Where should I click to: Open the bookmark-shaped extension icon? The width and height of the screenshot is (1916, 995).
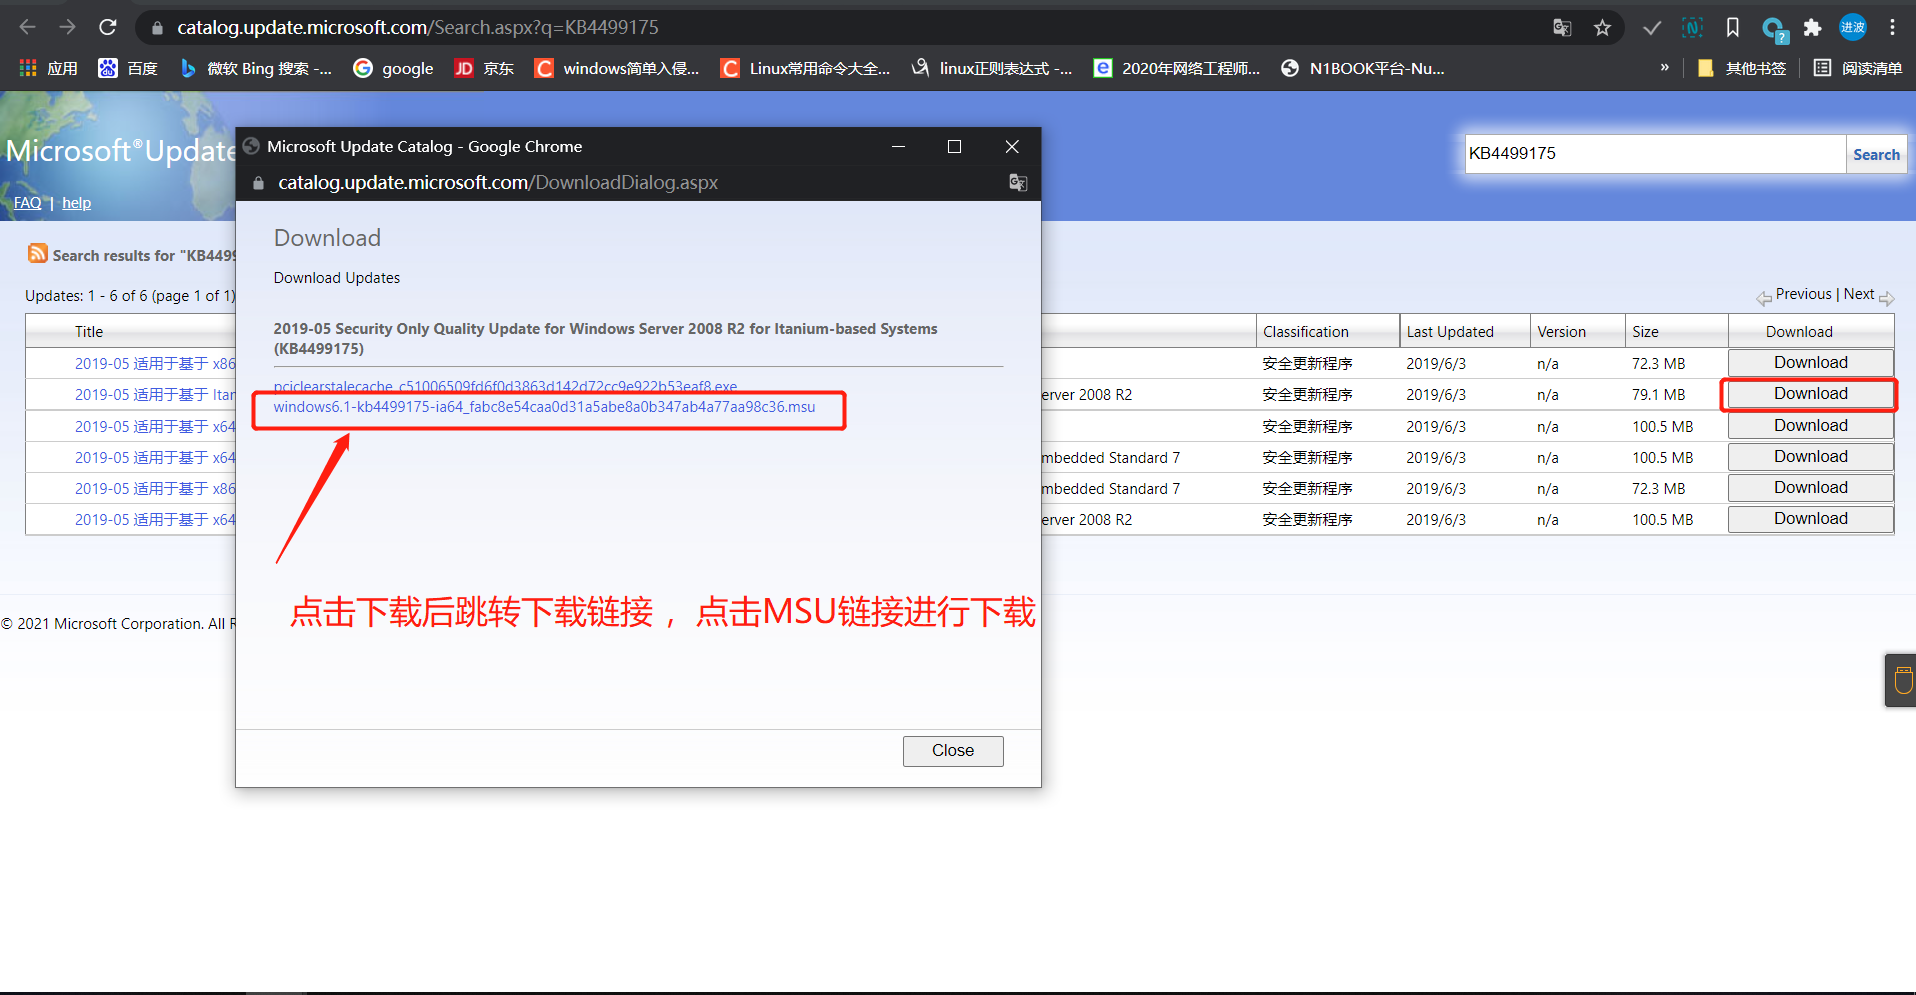(x=1733, y=28)
